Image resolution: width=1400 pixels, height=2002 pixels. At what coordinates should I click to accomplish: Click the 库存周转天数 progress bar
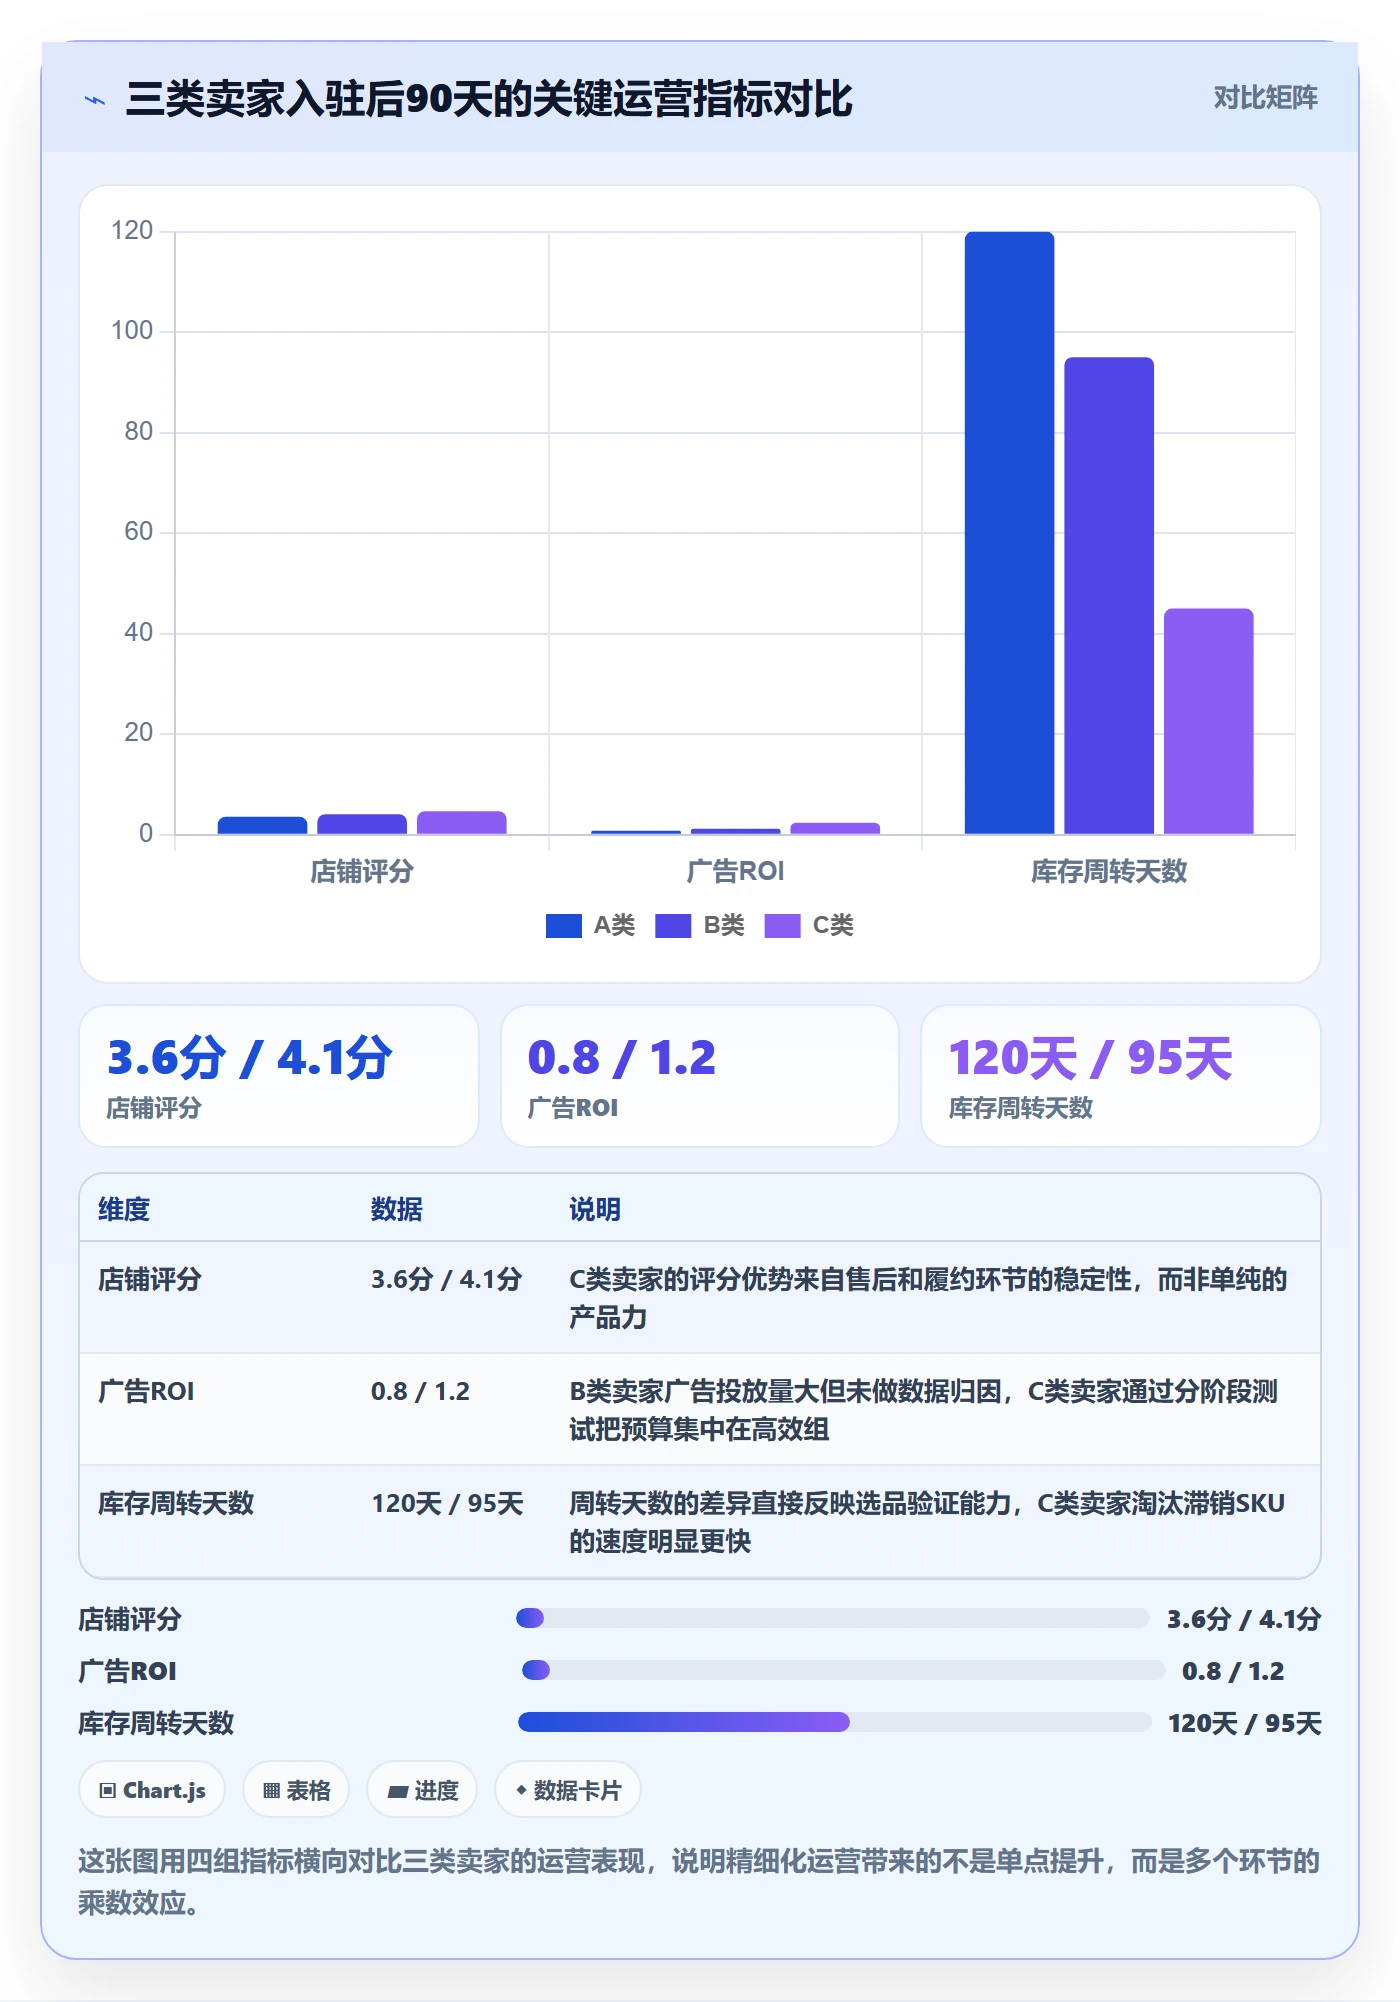(834, 1722)
